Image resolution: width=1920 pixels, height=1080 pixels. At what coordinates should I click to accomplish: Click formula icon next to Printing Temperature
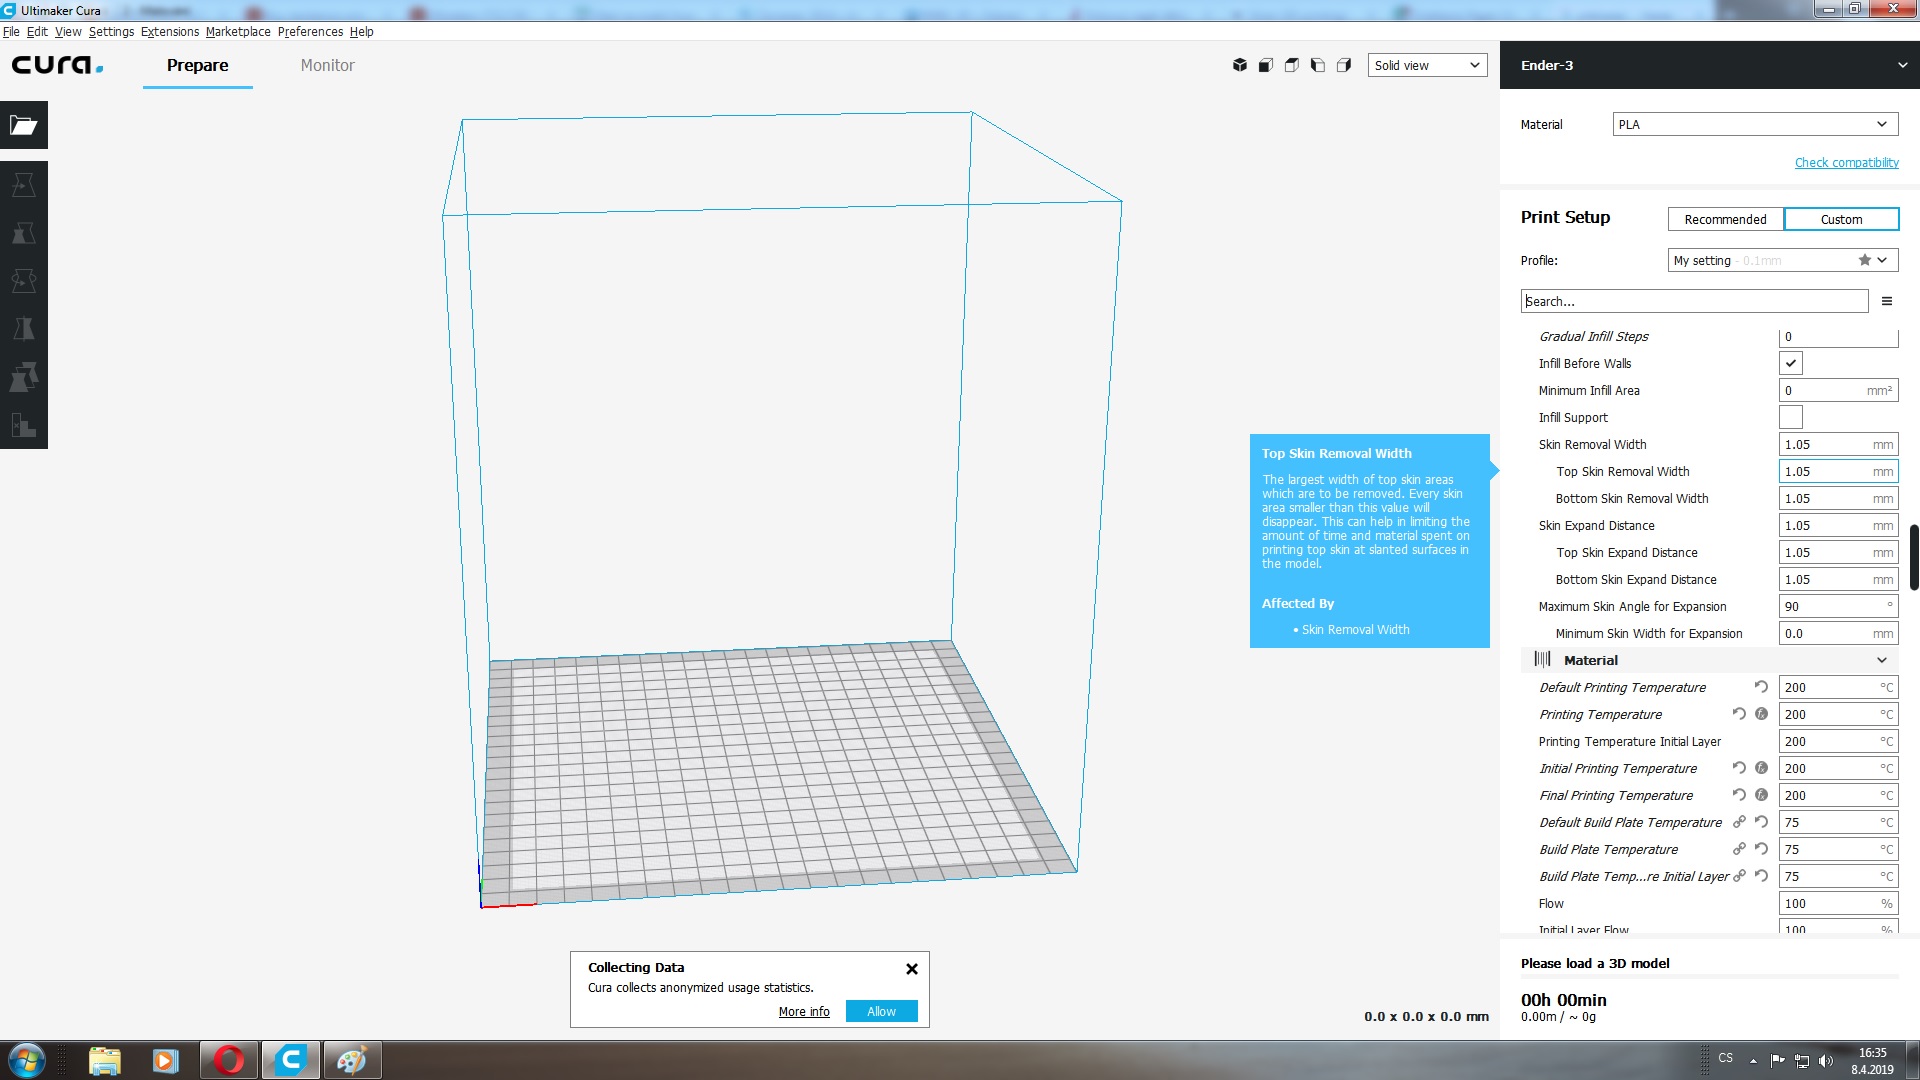1761,714
